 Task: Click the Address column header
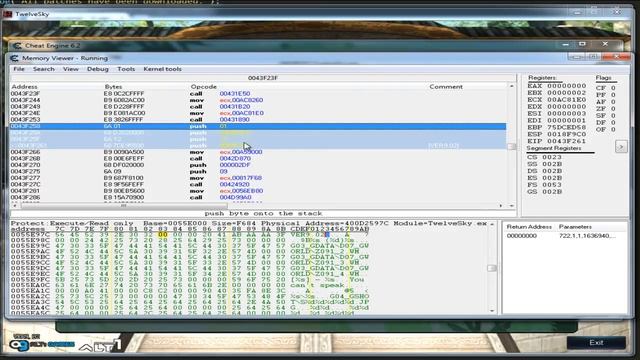24,87
